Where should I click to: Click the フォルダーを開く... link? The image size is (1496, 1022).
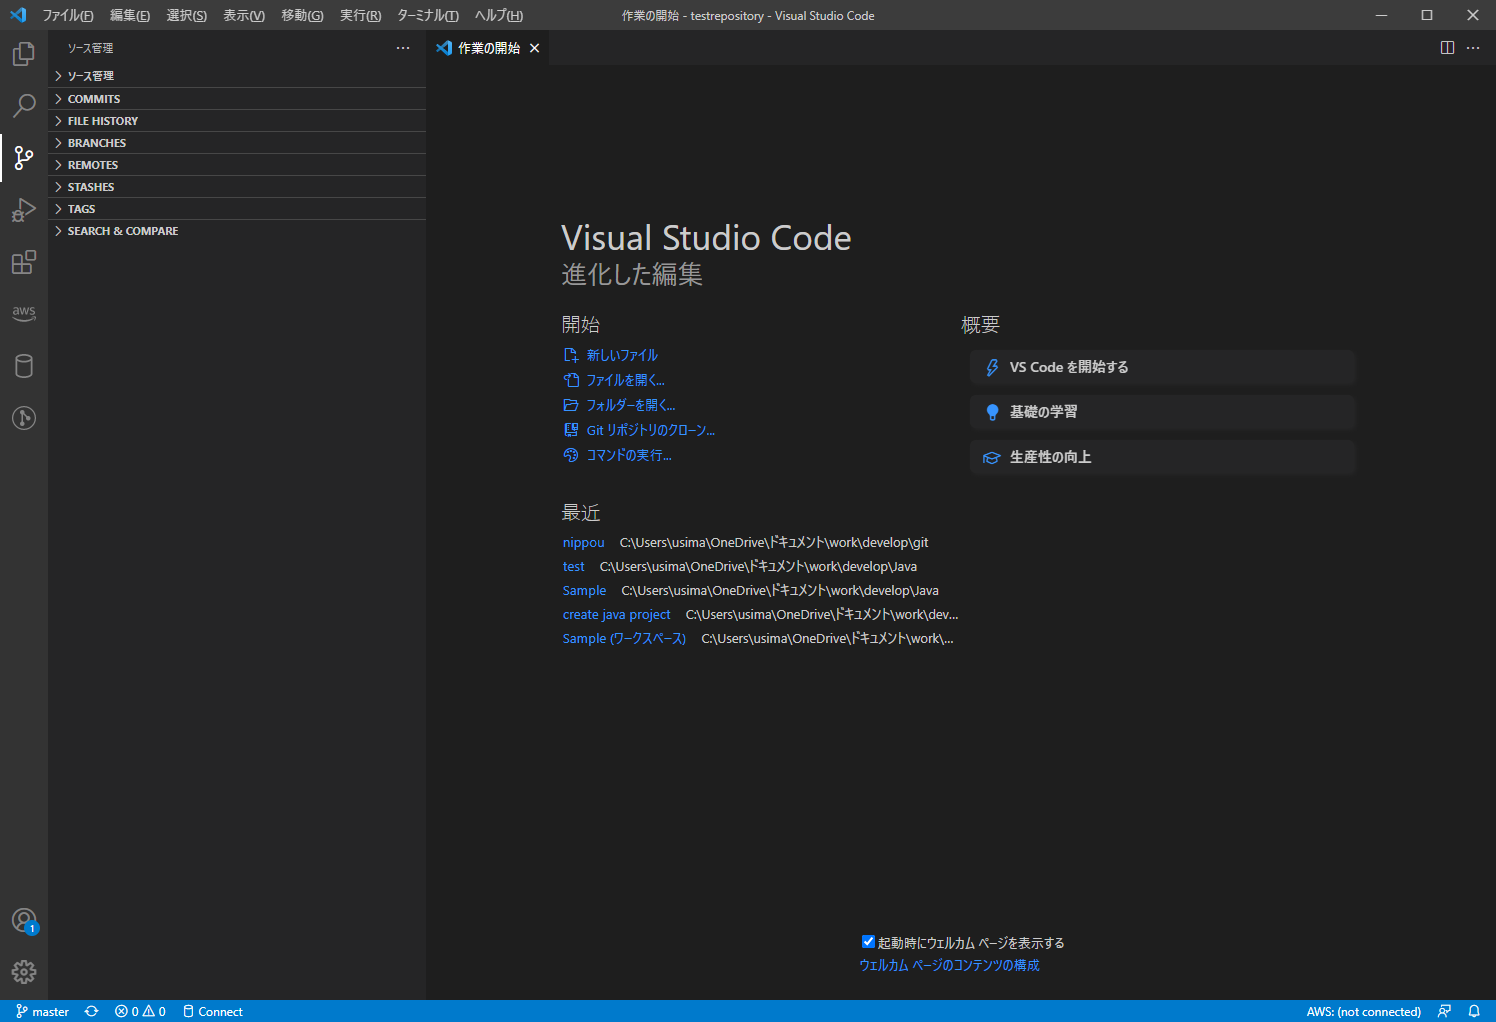tap(630, 405)
